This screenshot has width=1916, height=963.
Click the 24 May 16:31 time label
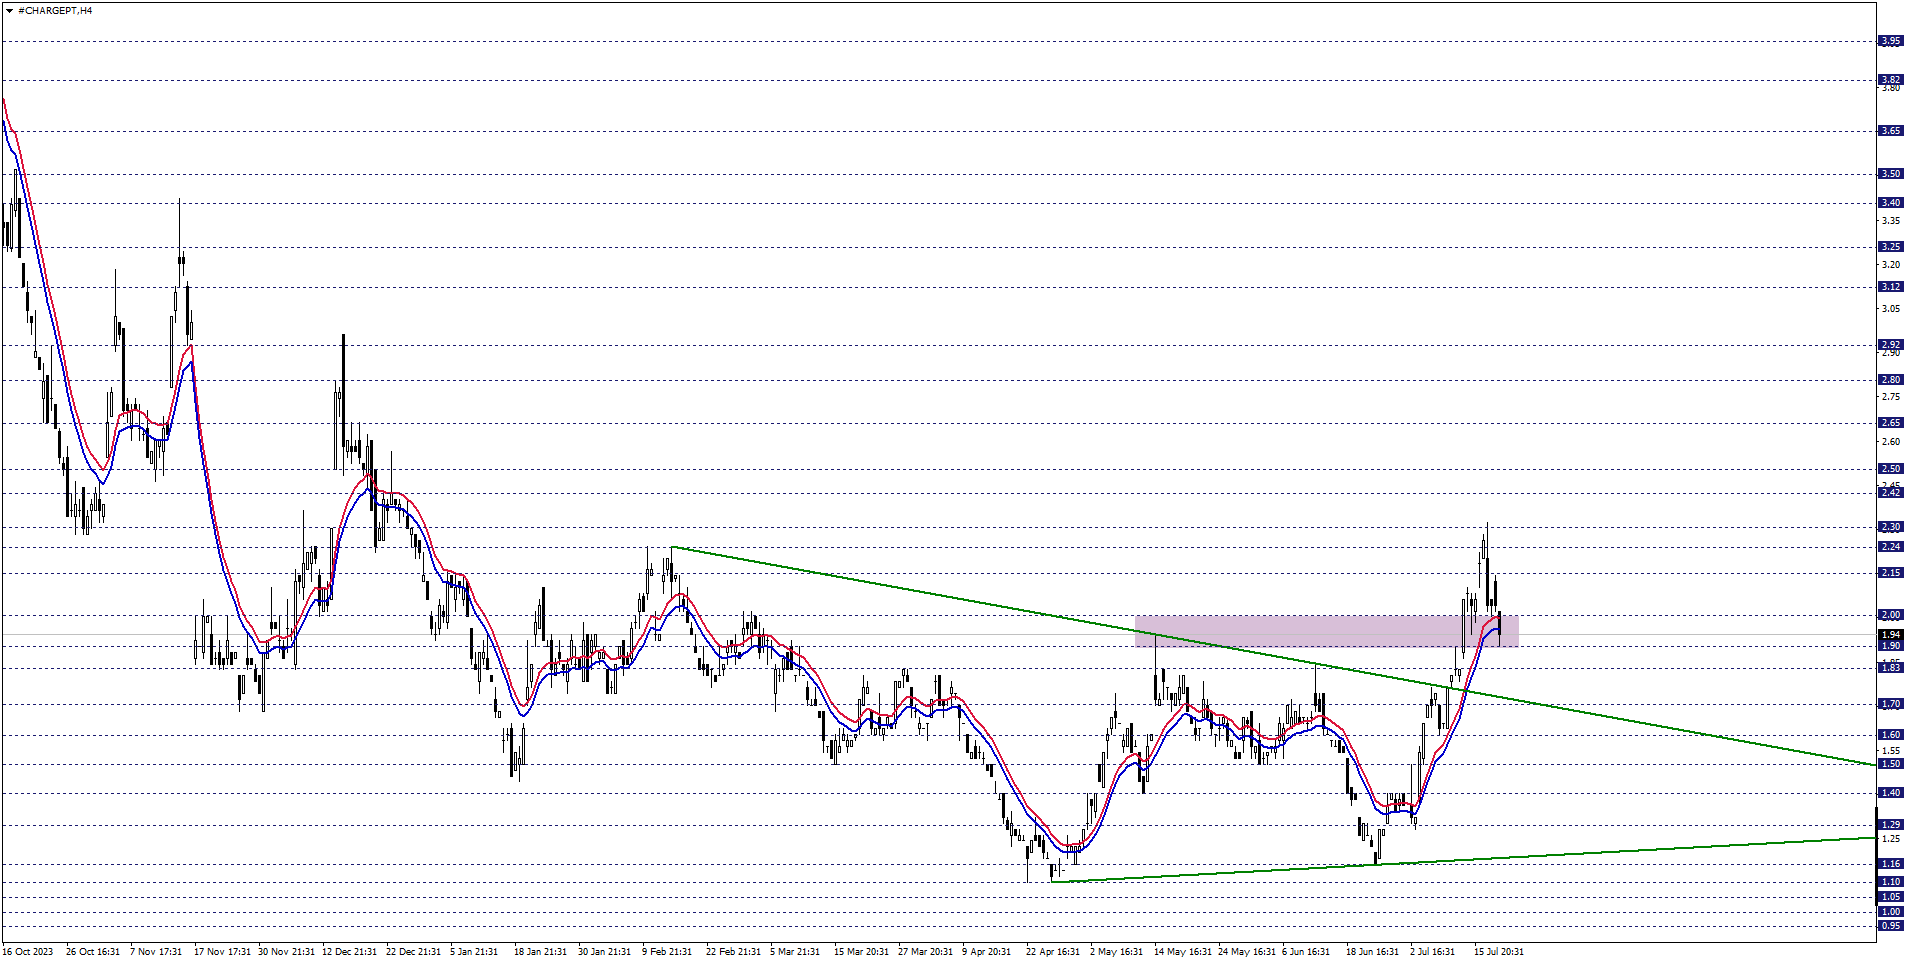[x=1246, y=952]
